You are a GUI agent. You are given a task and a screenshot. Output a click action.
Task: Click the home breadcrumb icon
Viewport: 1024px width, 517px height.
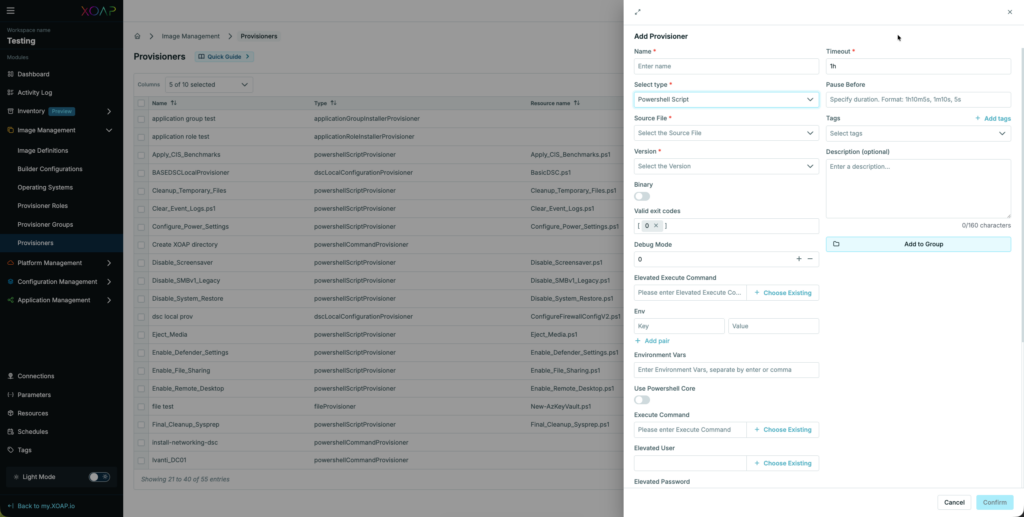[x=138, y=36]
